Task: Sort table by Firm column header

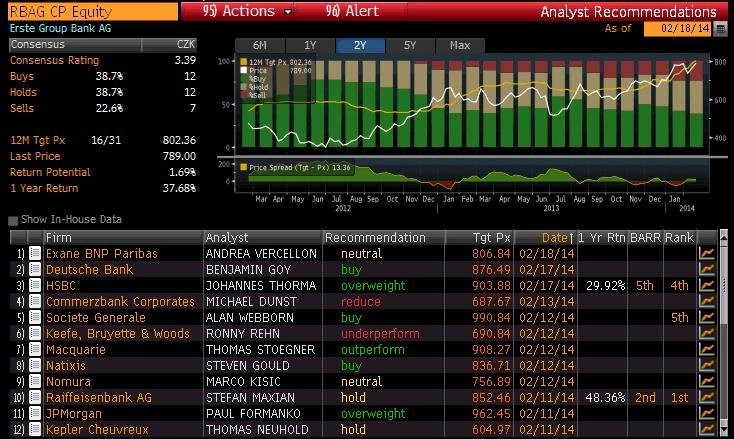Action: (x=123, y=238)
